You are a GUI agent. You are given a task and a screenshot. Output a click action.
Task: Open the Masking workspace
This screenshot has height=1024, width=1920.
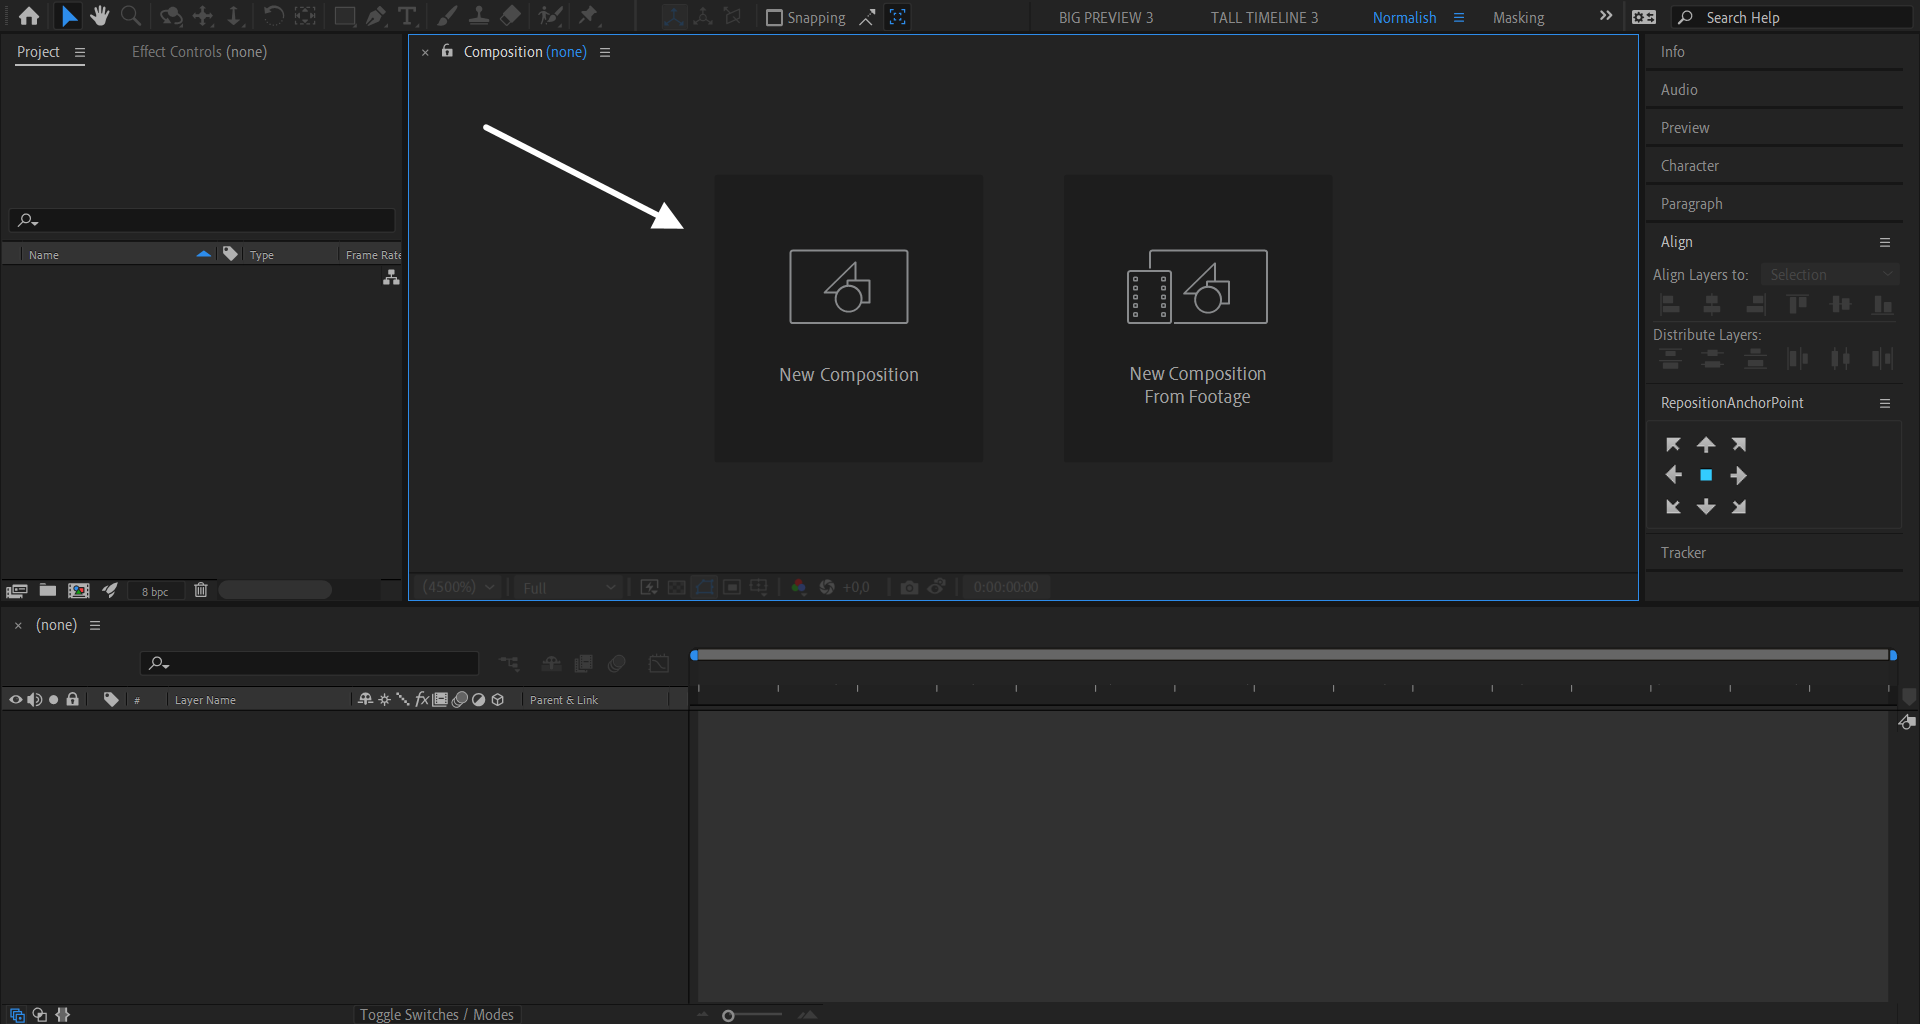(x=1518, y=17)
